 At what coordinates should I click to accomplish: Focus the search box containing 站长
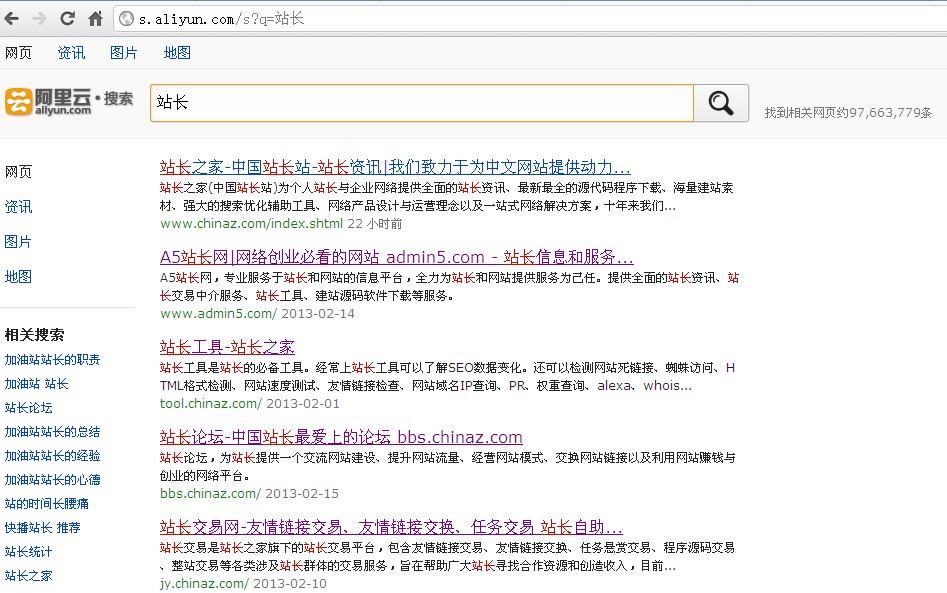[420, 103]
